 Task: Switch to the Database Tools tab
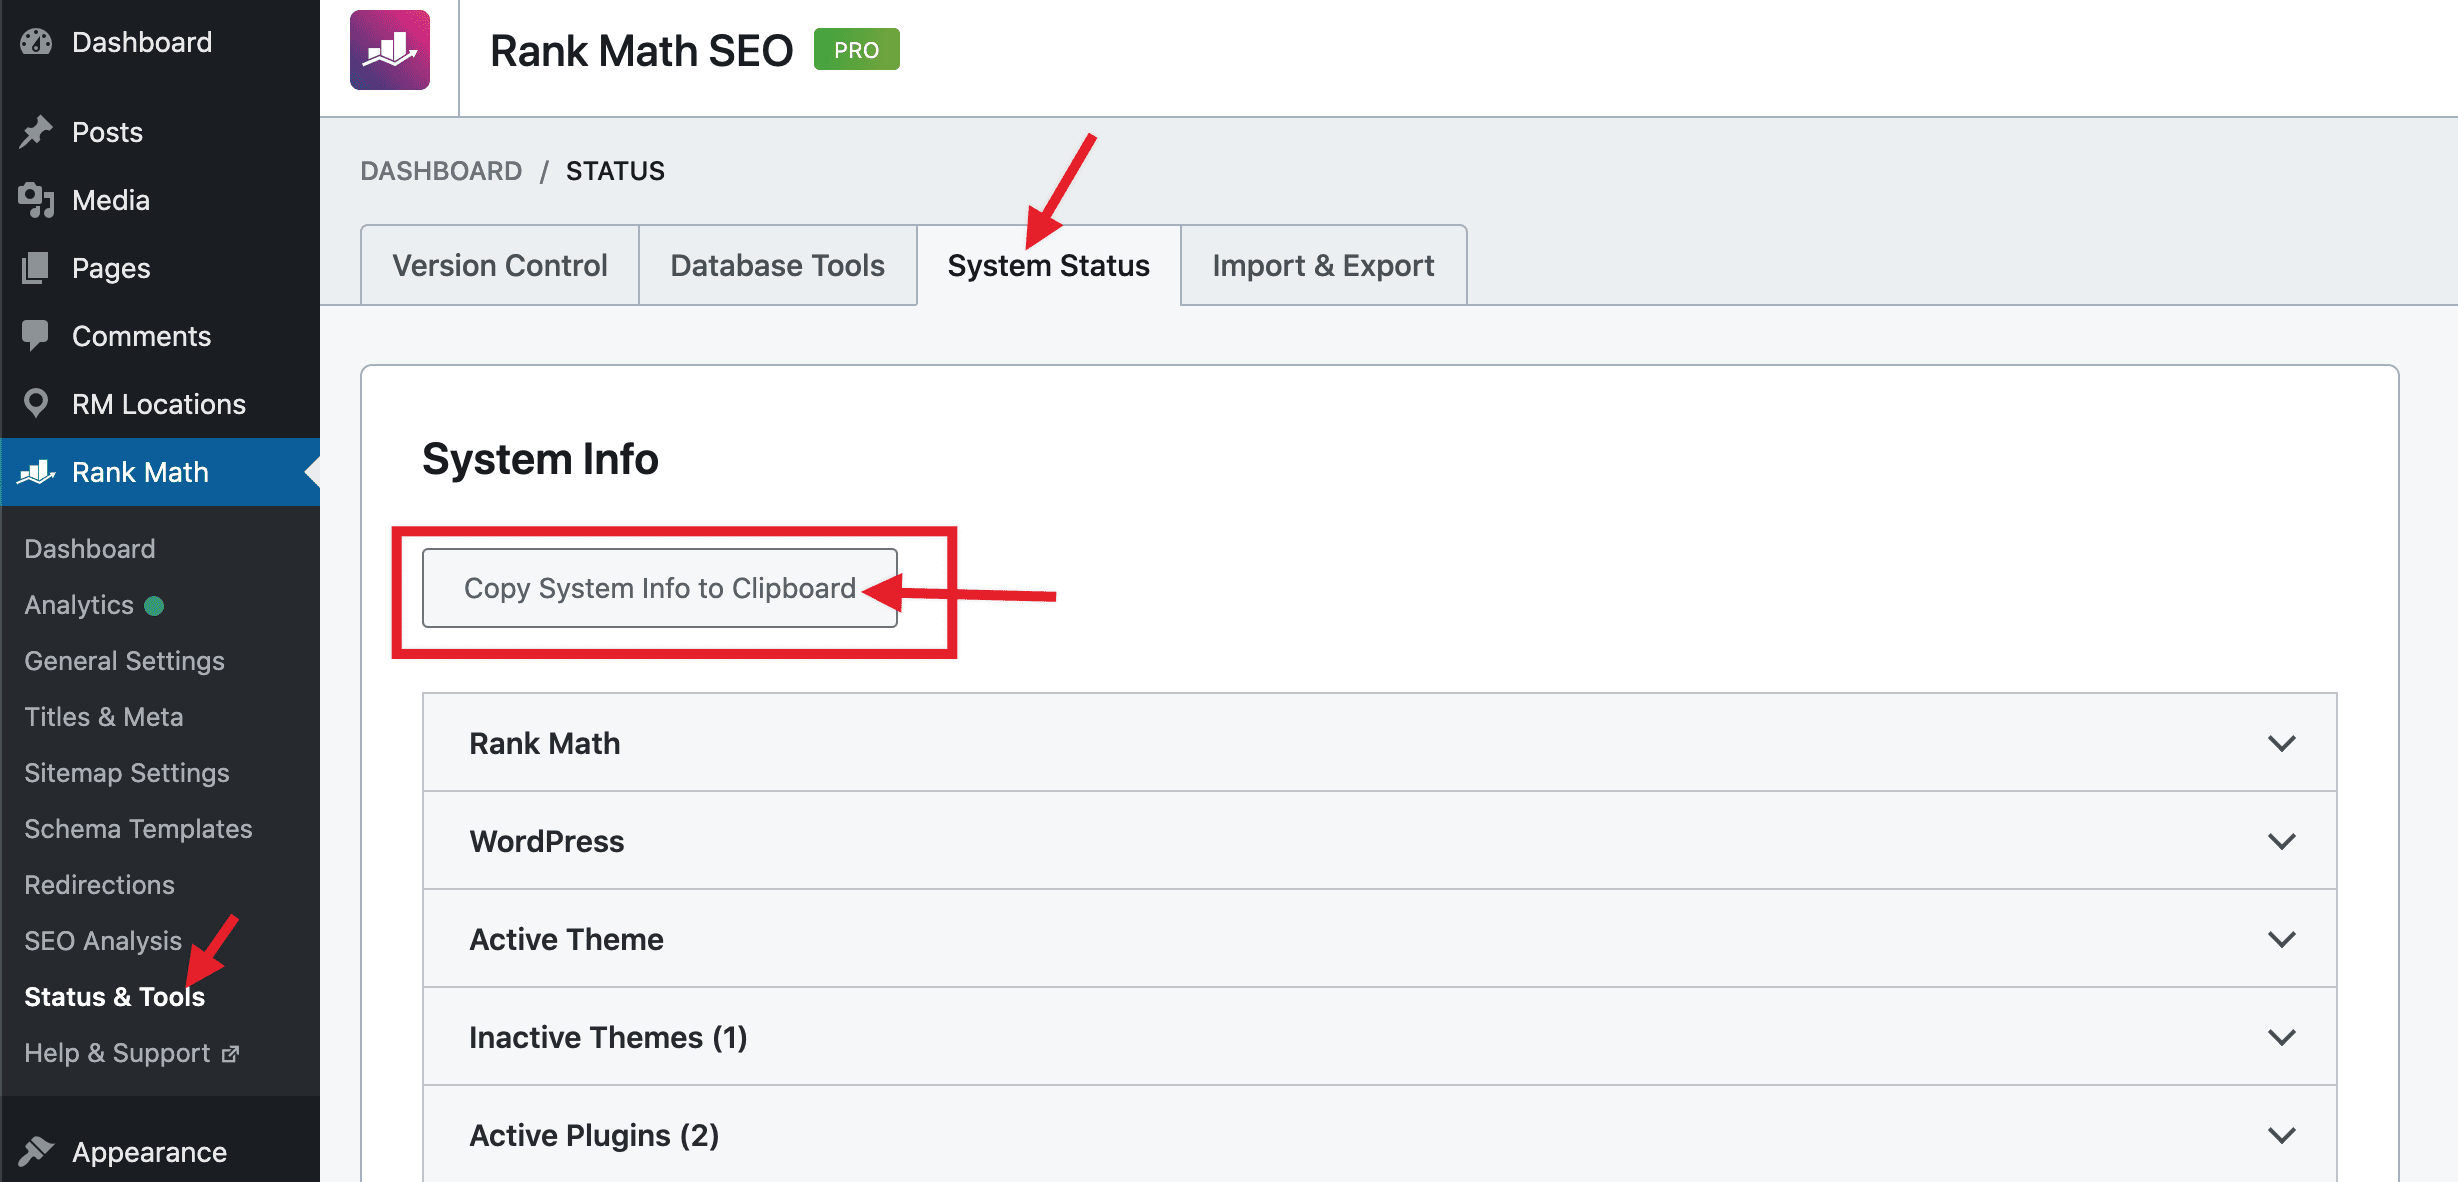pos(778,265)
